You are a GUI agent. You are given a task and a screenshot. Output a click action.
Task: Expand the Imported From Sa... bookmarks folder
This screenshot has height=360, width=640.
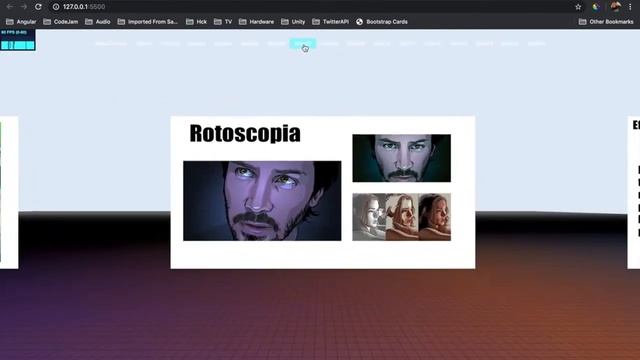[148, 22]
